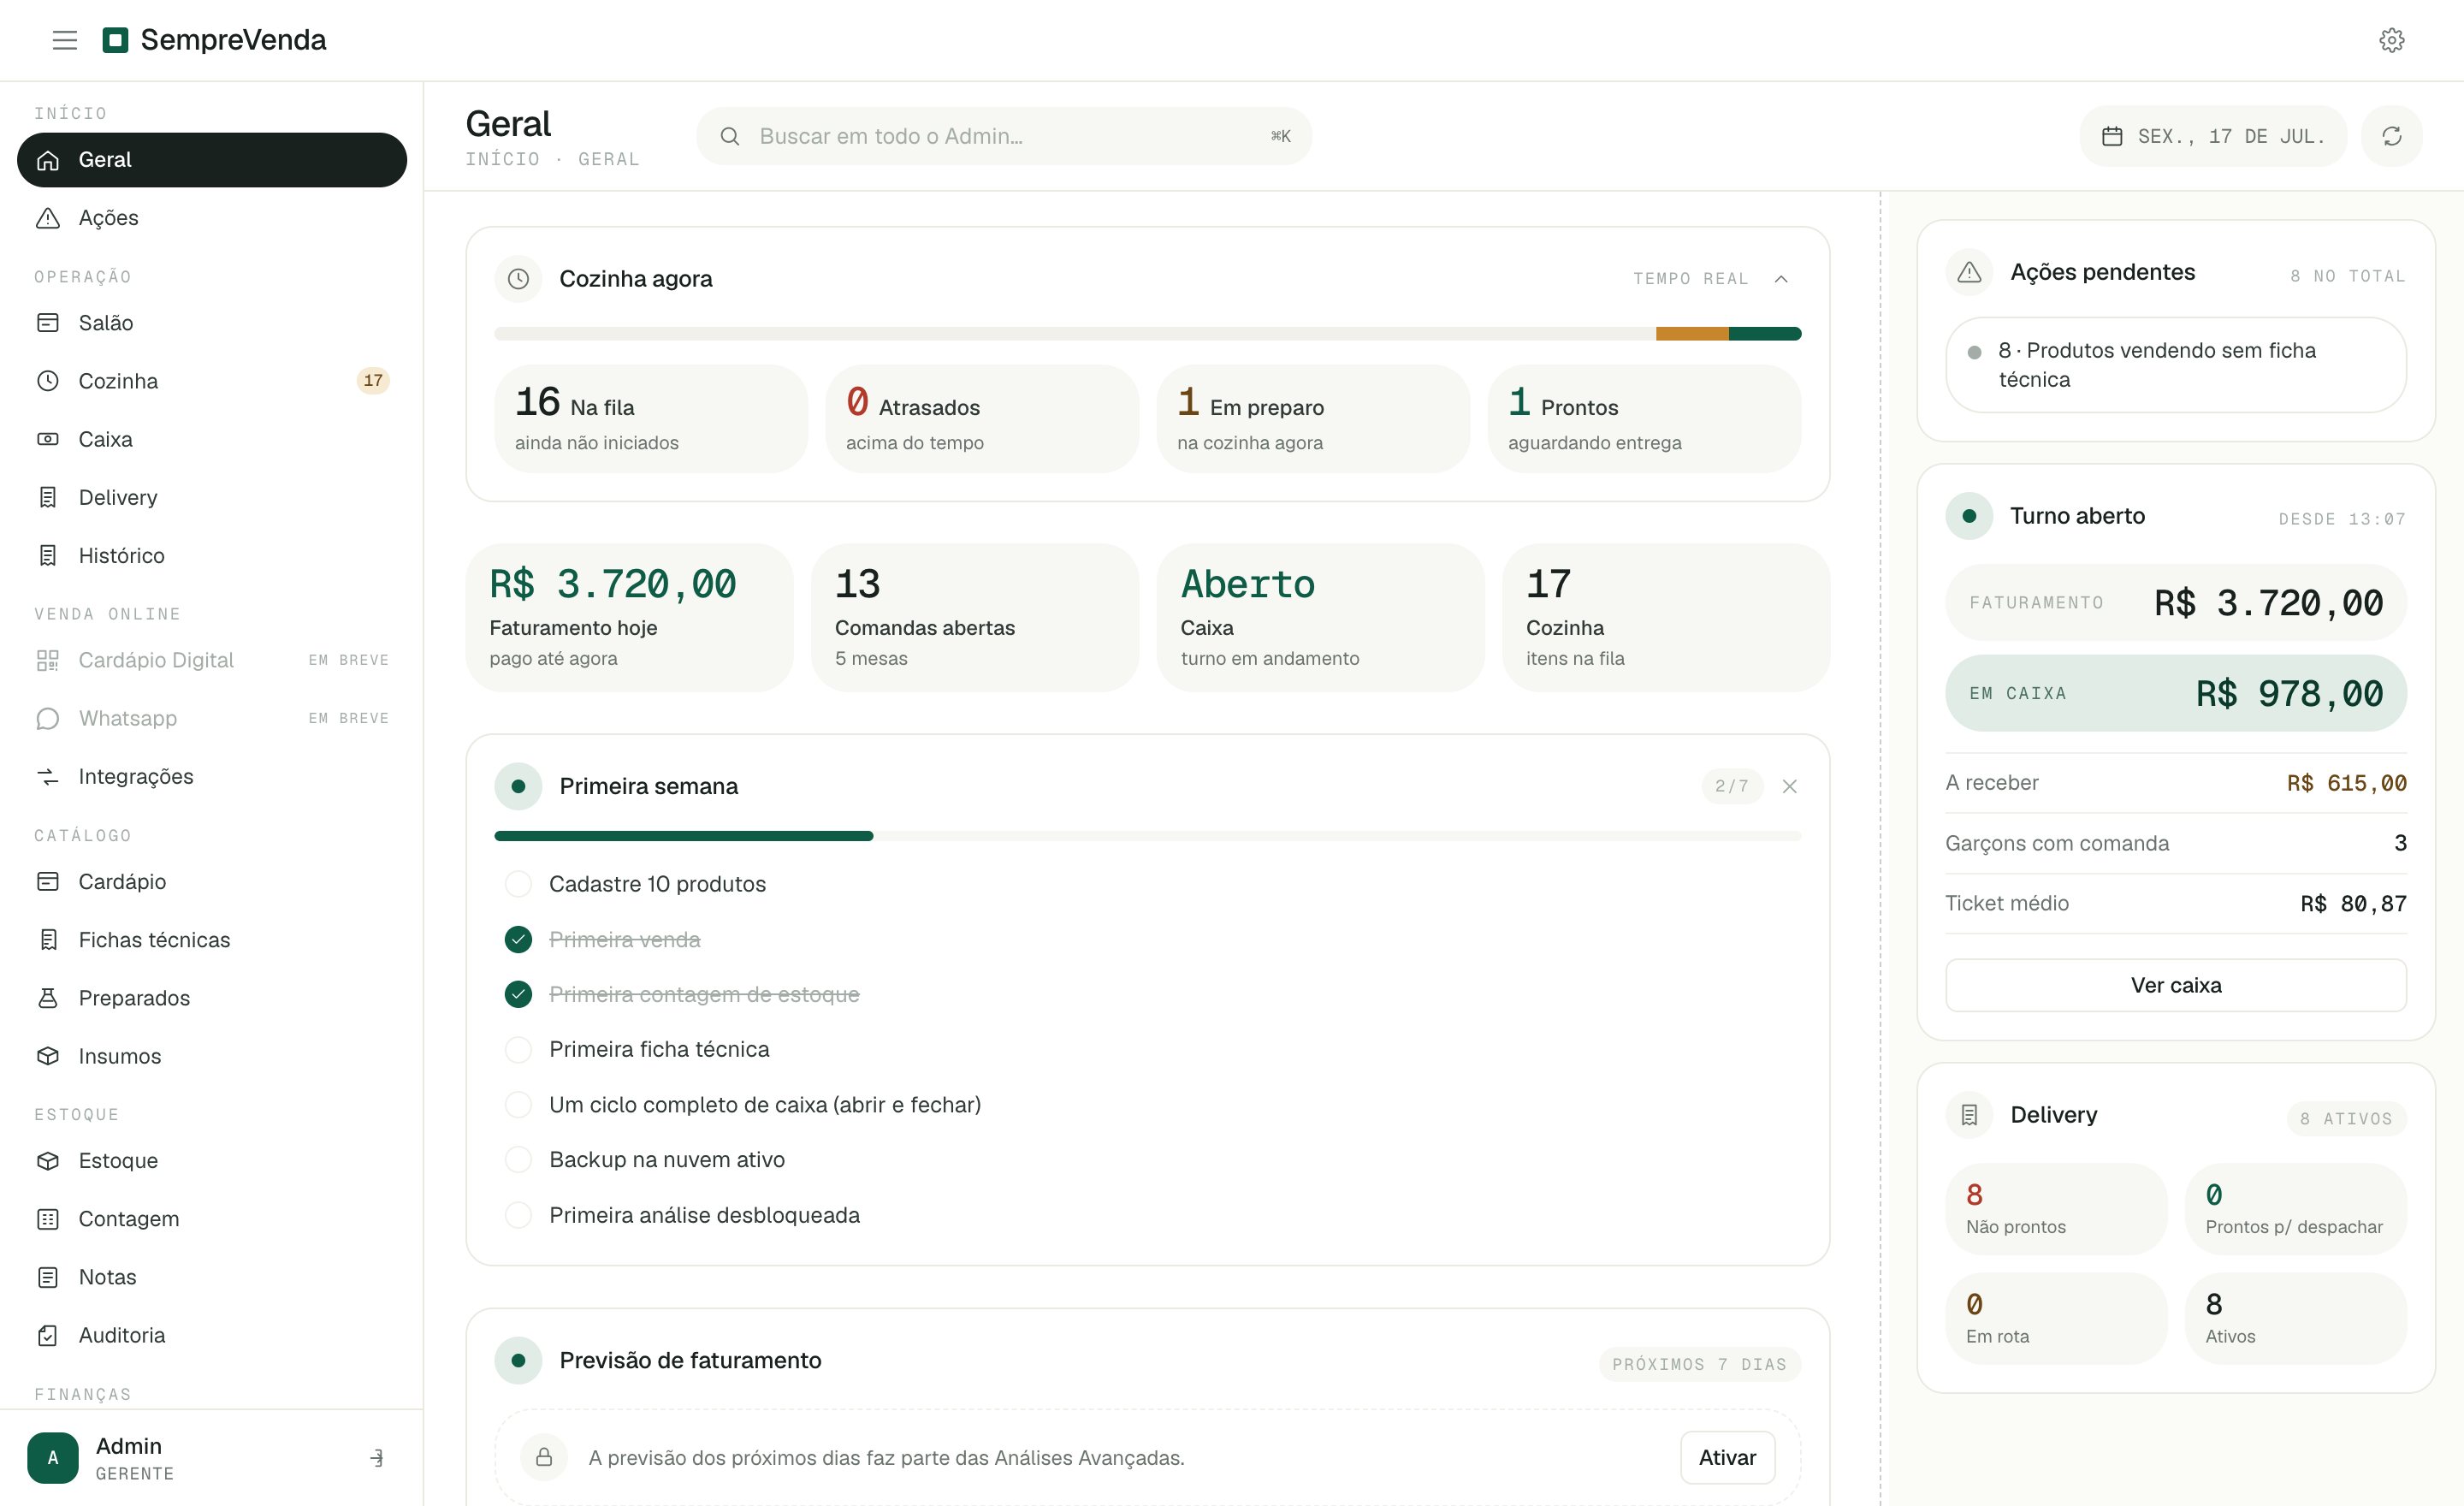Click the Preparados flask icon

[48, 998]
